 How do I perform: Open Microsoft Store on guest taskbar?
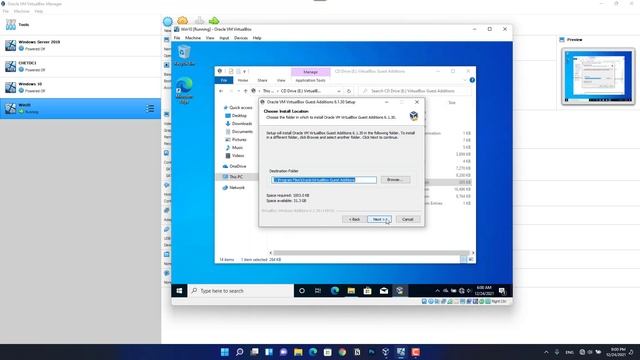point(367,291)
